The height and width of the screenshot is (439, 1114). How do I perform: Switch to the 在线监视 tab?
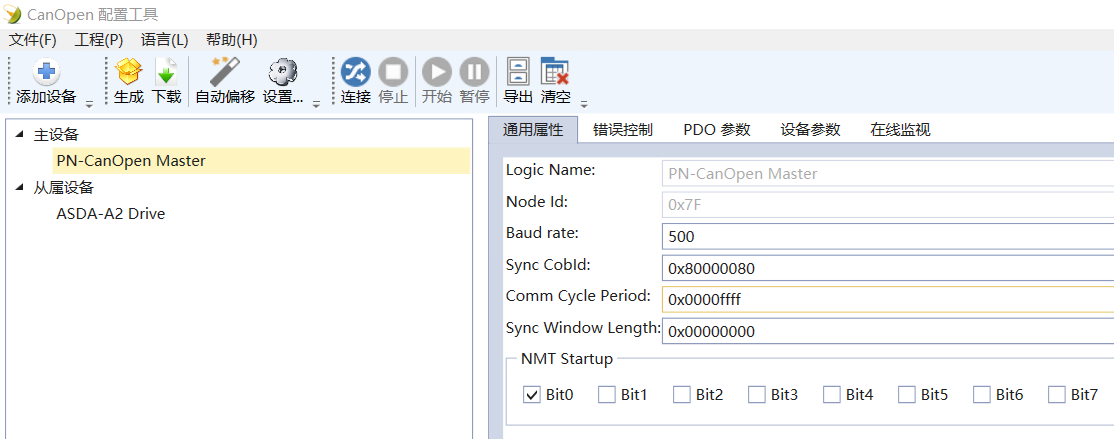click(901, 129)
